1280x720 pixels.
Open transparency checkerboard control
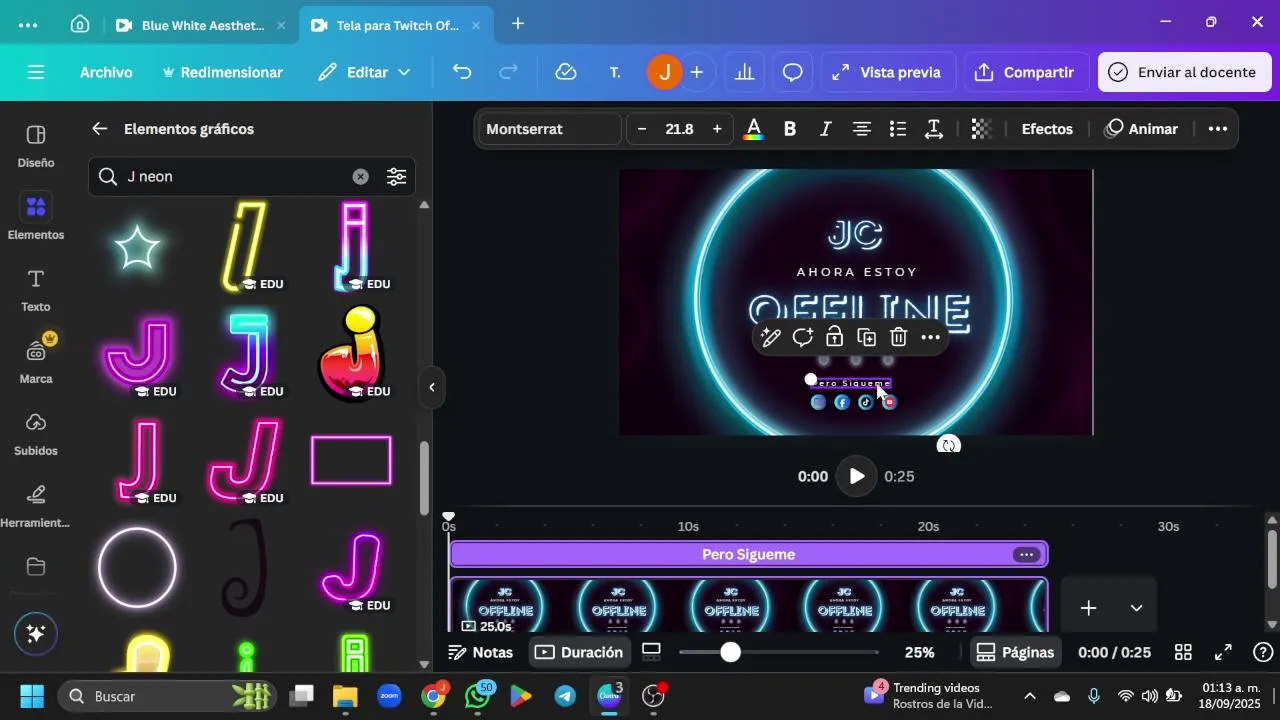coord(981,129)
